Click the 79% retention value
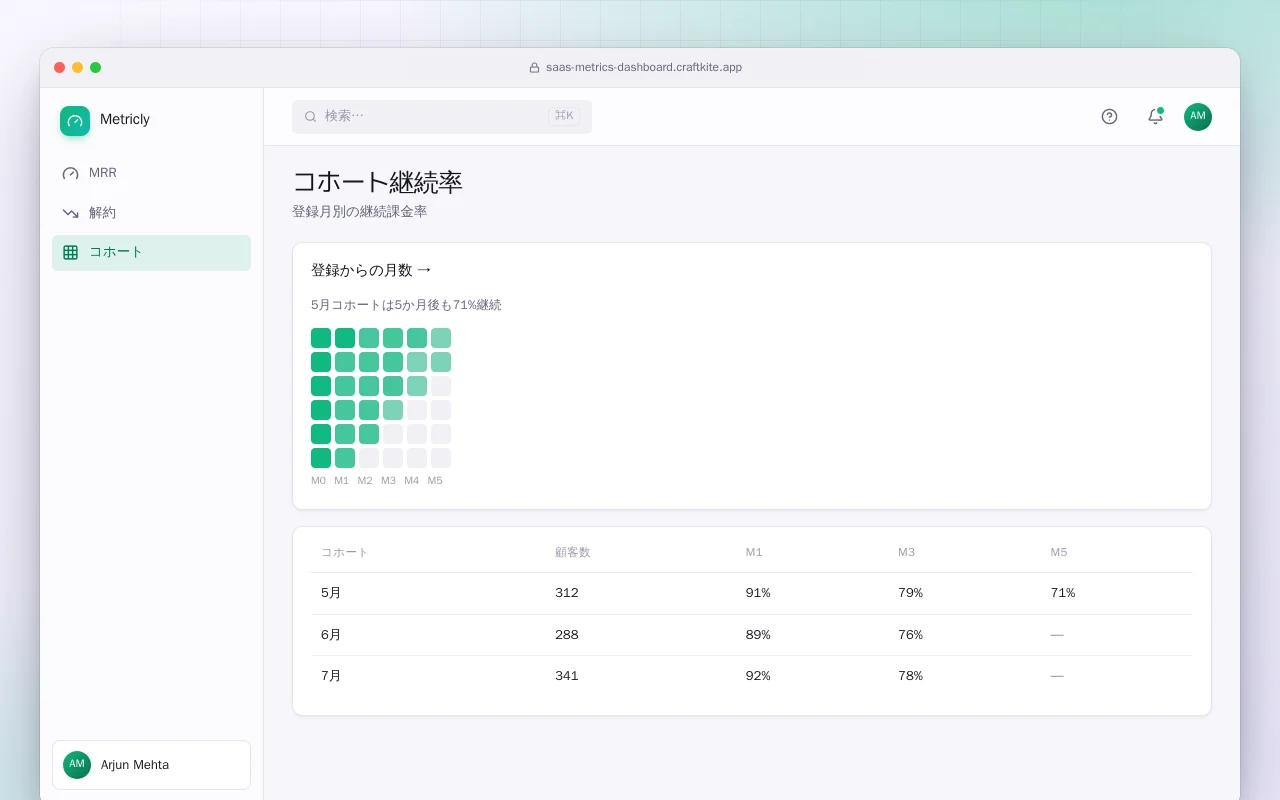This screenshot has height=800, width=1280. click(x=910, y=593)
